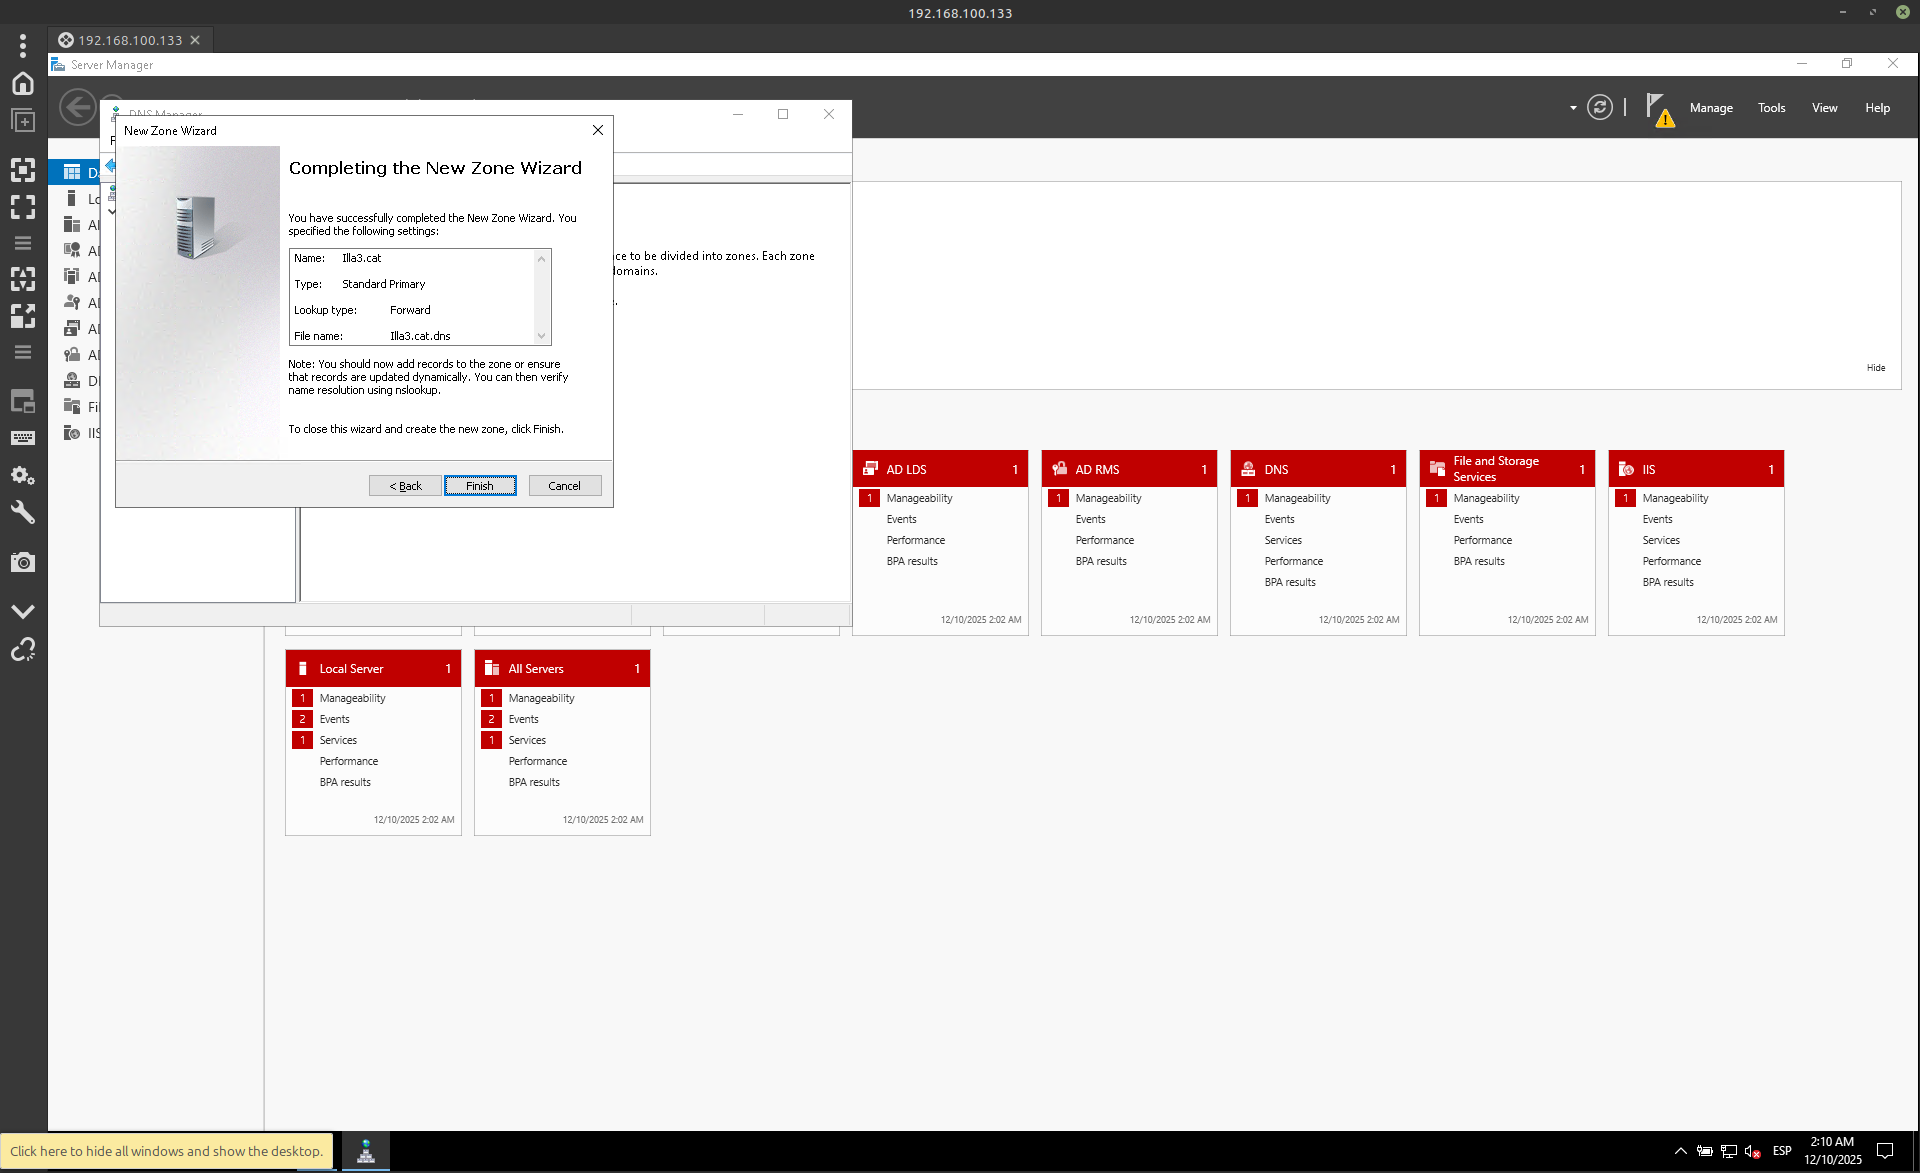Cancel the New Zone Wizard
Viewport: 1920px width, 1173px height.
[564, 486]
